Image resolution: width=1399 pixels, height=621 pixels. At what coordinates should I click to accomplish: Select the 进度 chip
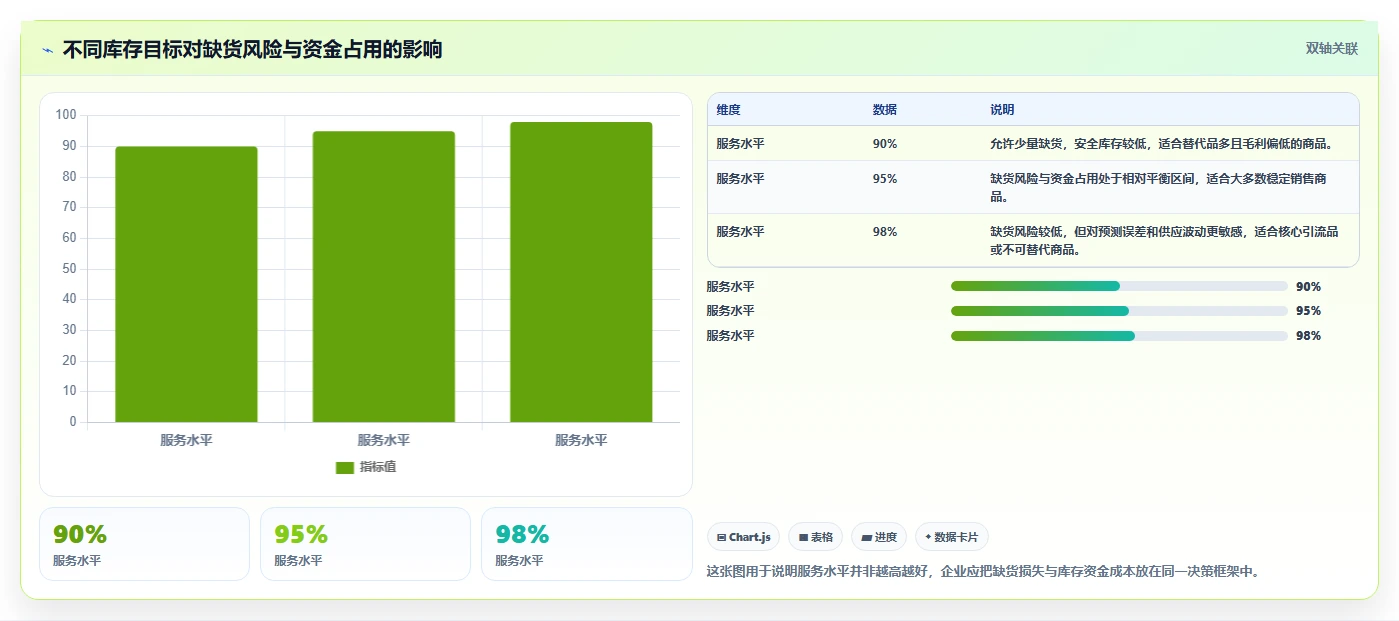879,537
